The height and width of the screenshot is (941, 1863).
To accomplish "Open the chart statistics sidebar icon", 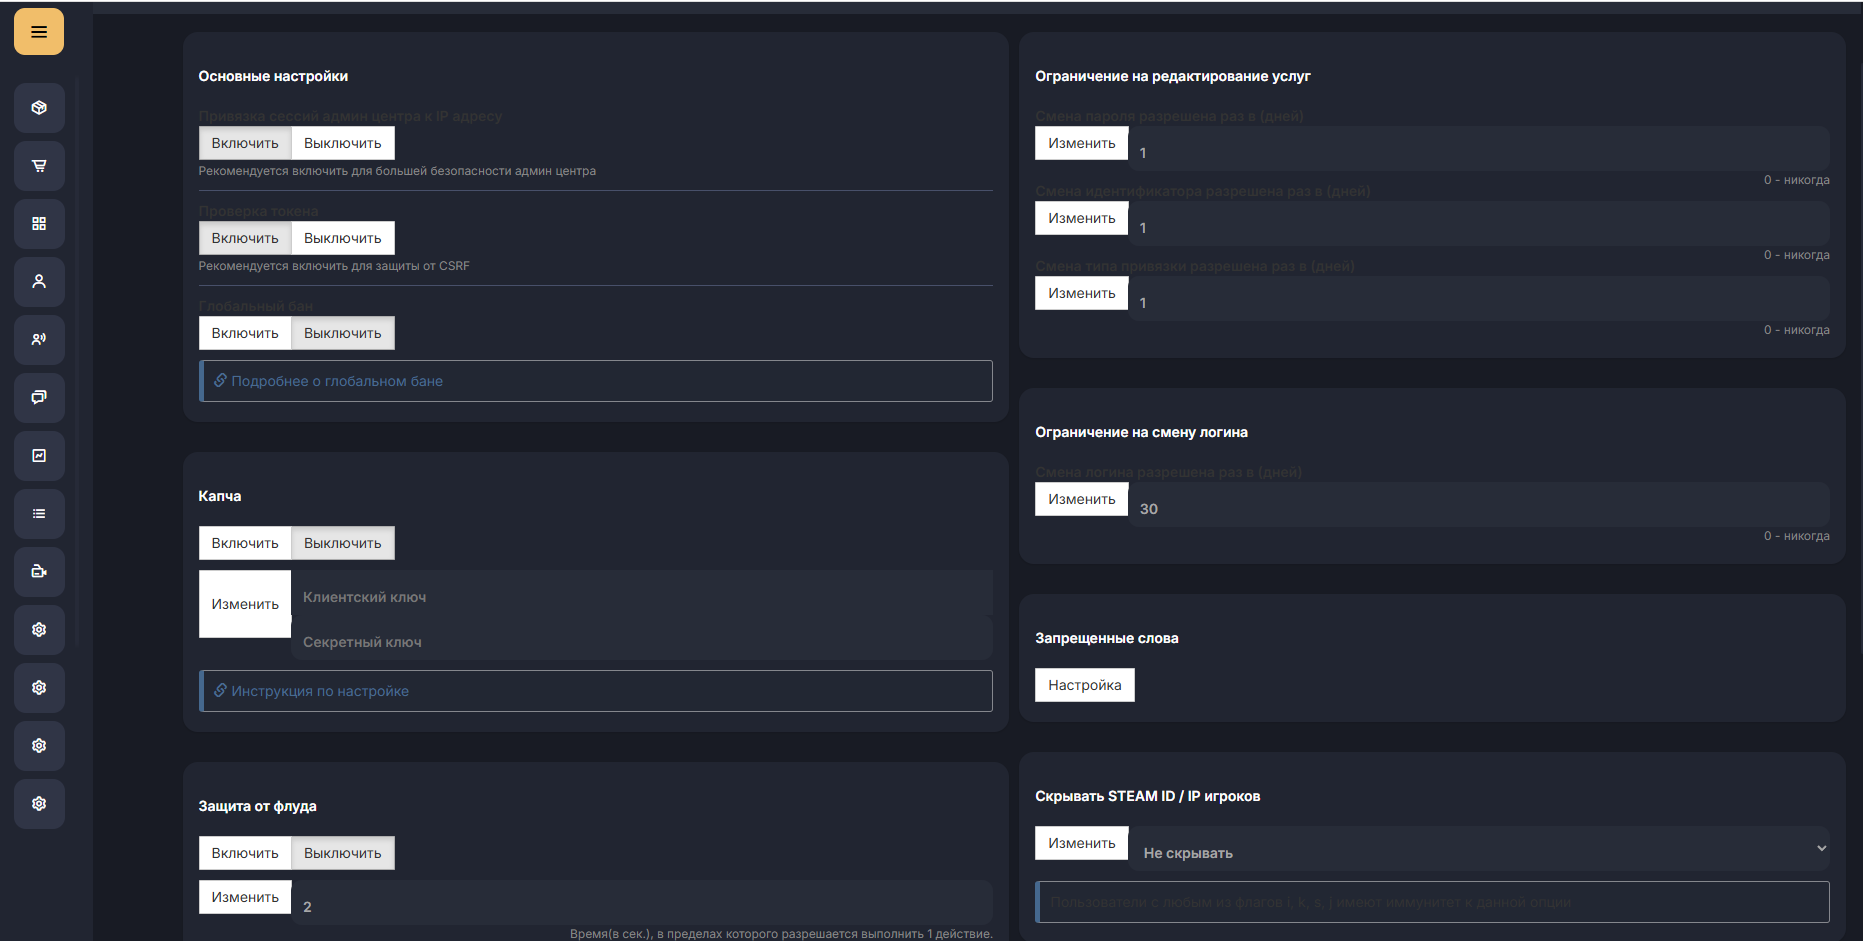I will [39, 456].
